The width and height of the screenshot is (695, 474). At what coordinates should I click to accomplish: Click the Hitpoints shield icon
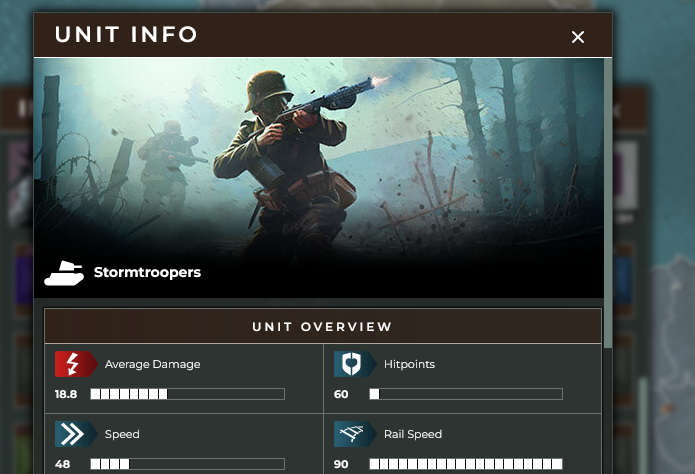355,364
